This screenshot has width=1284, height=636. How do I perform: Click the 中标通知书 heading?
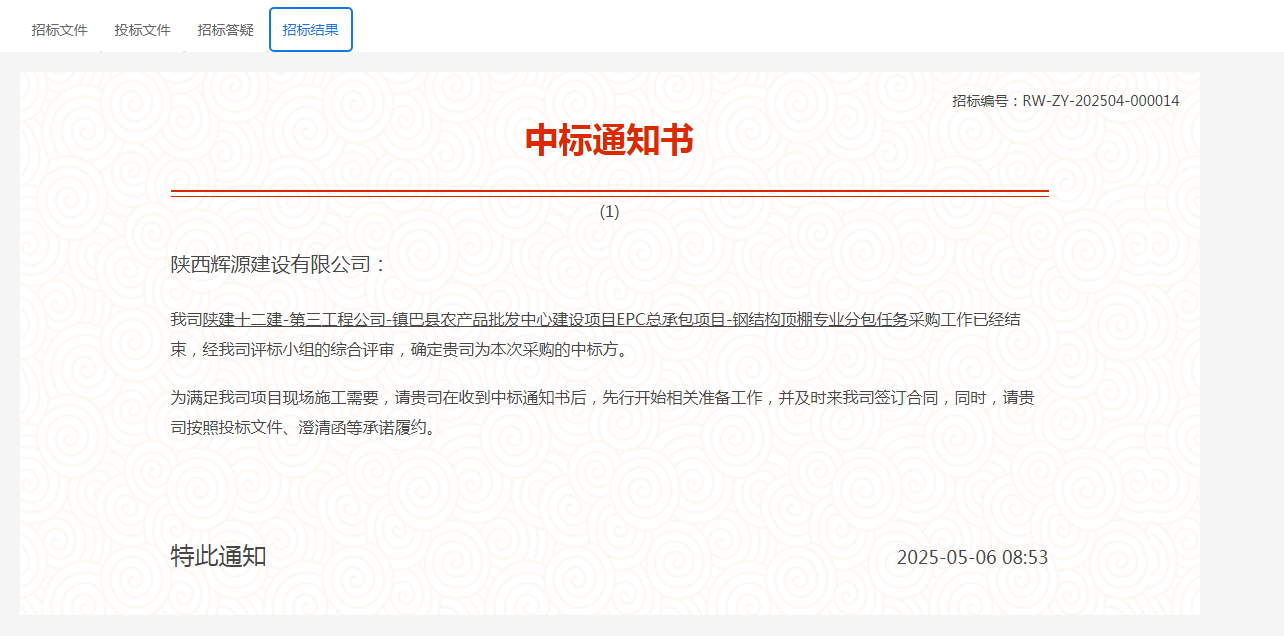[609, 141]
